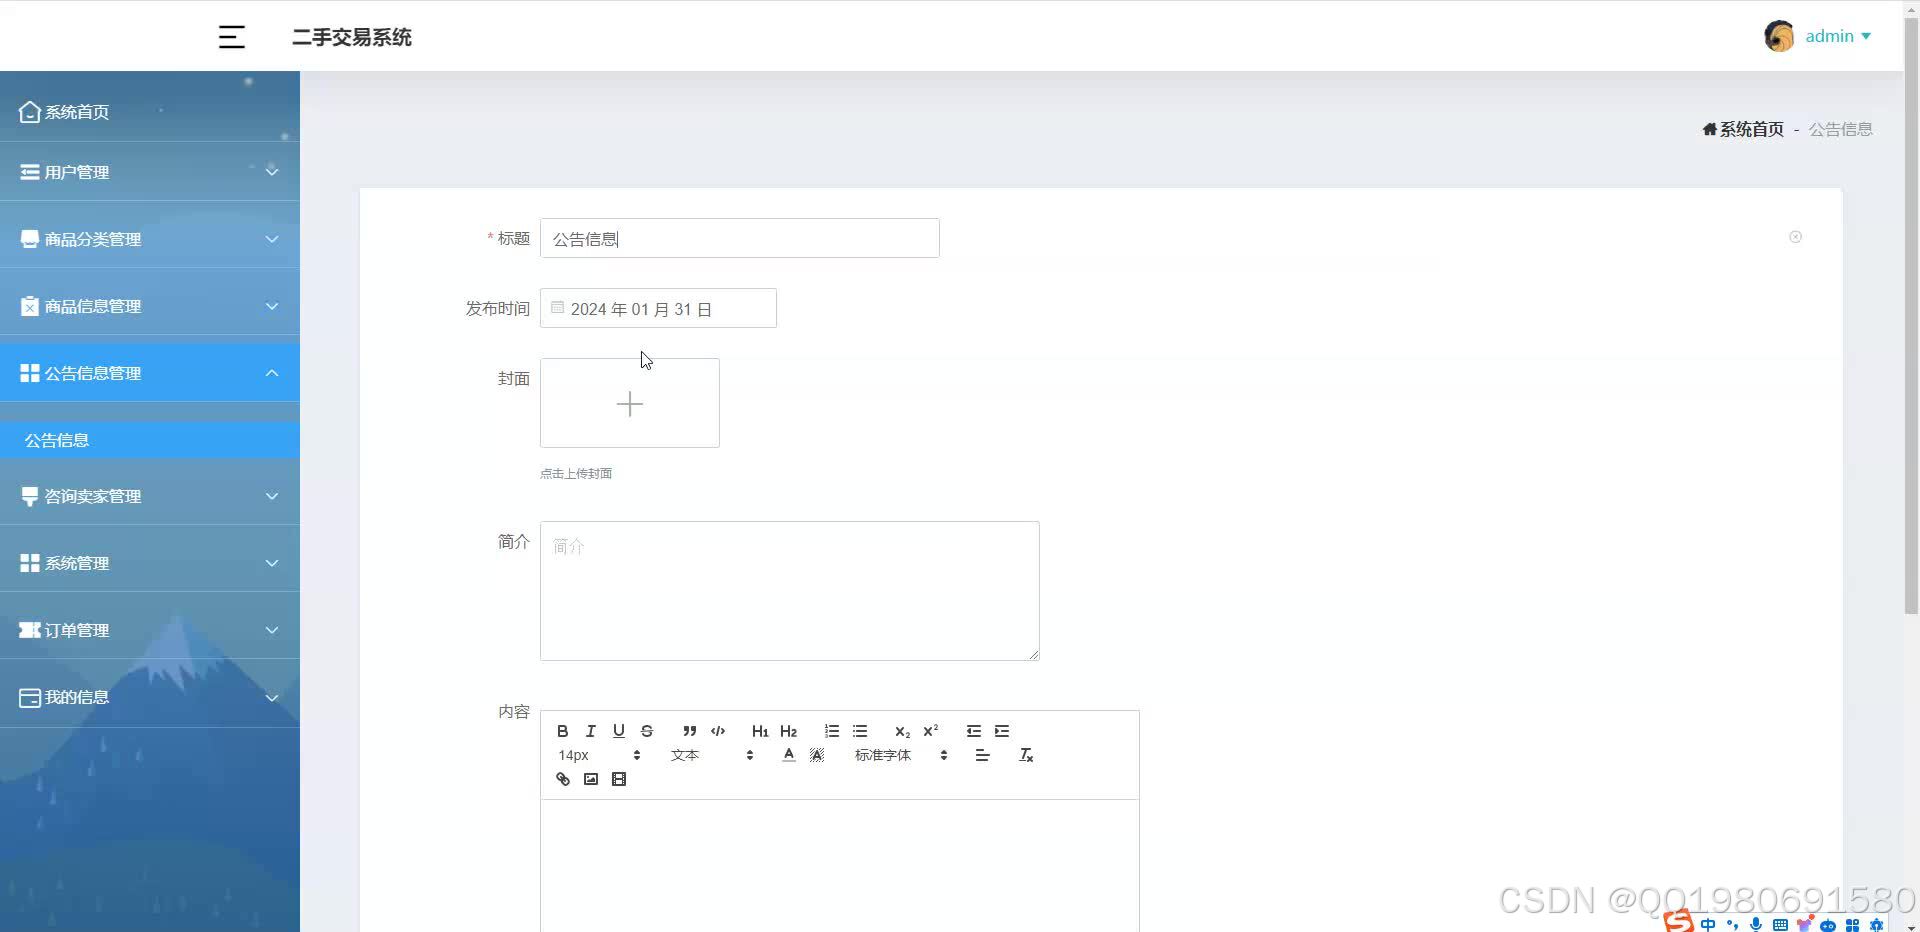This screenshot has width=1920, height=932.
Task: Expand the 我的信息 menu
Action: tap(150, 697)
